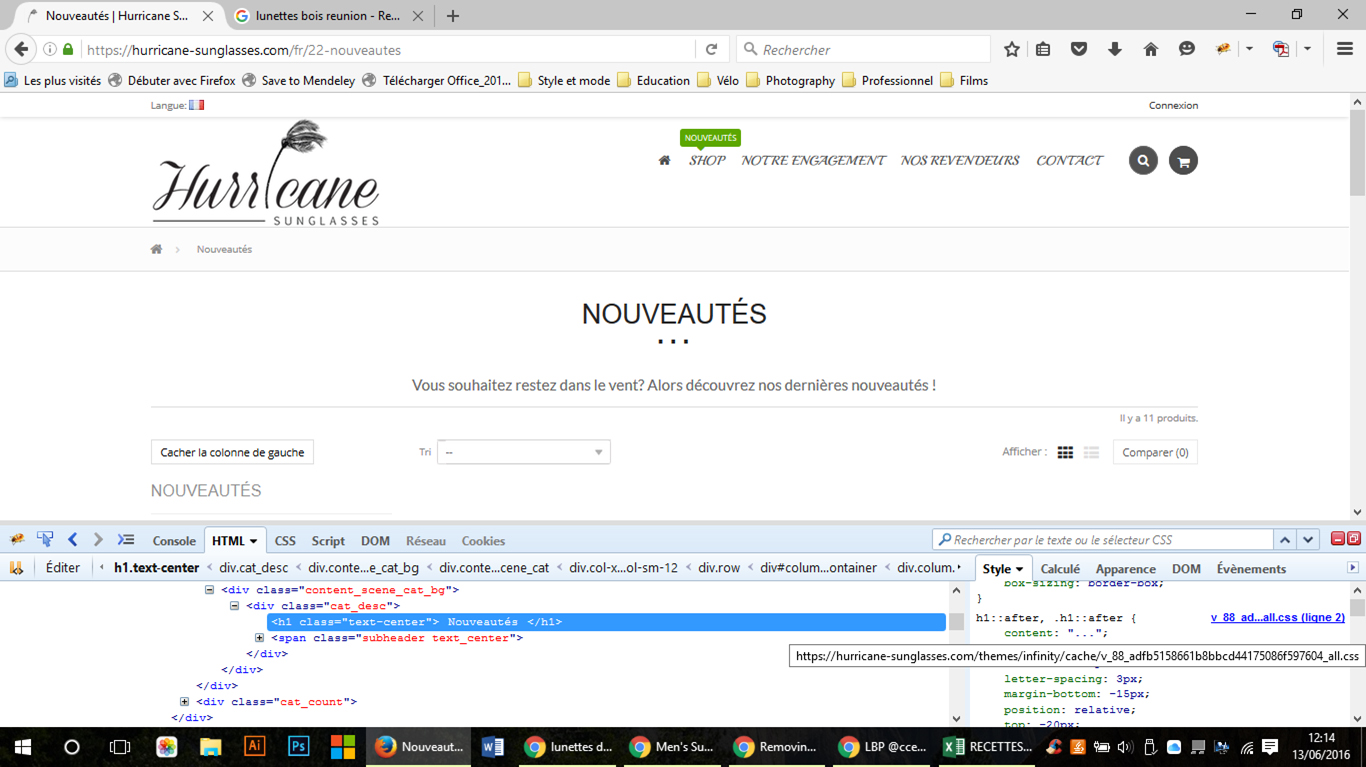
Task: Click Cacher la colonne de gauche button
Action: (232, 452)
